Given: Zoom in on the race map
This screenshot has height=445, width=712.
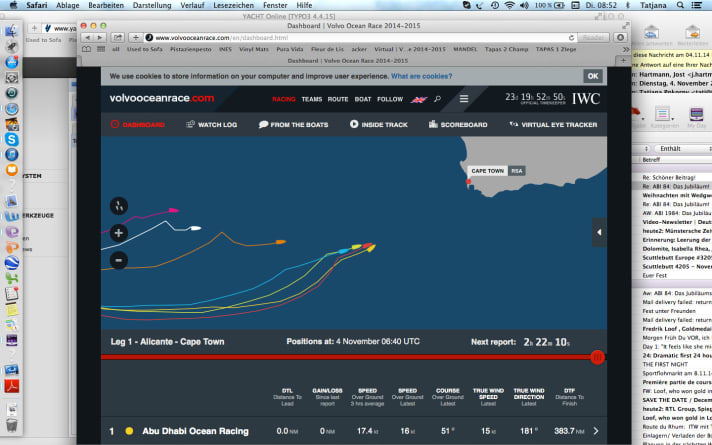Looking at the screenshot, I should tap(119, 233).
